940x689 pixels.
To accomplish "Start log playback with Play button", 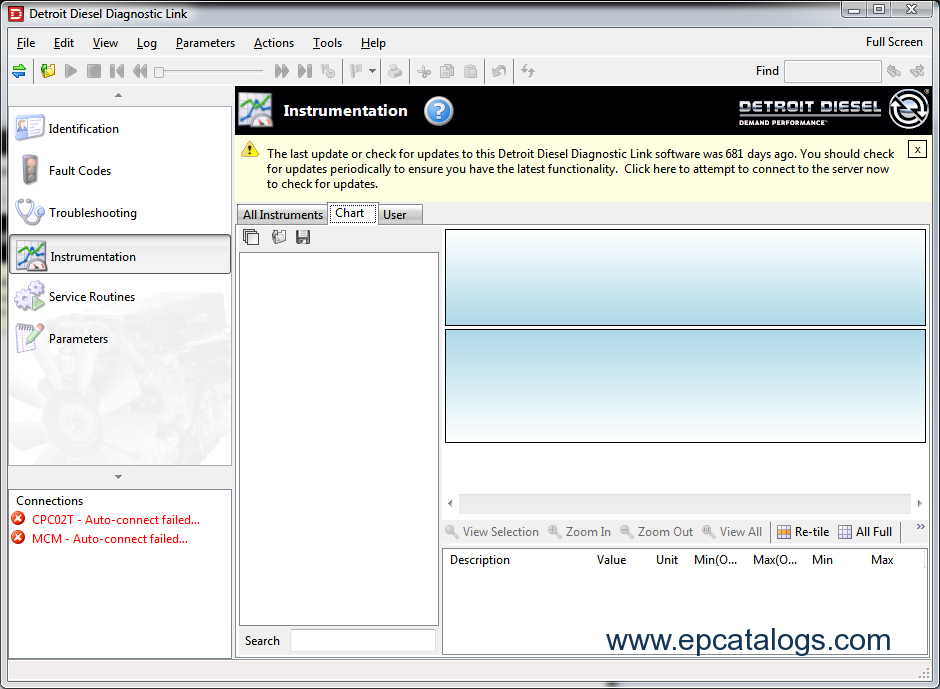I will coord(71,71).
